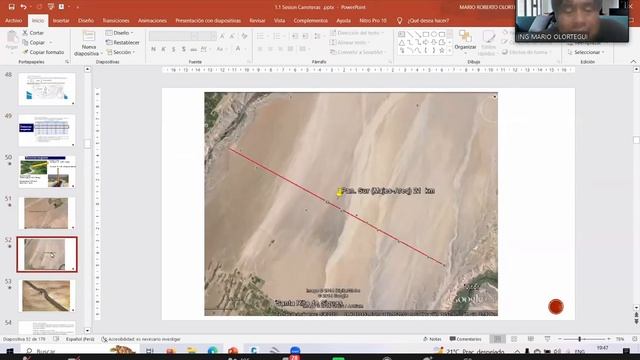The image size is (640, 360).
Task: Open Presentación con diapositivas tab
Action: pos(208,20)
